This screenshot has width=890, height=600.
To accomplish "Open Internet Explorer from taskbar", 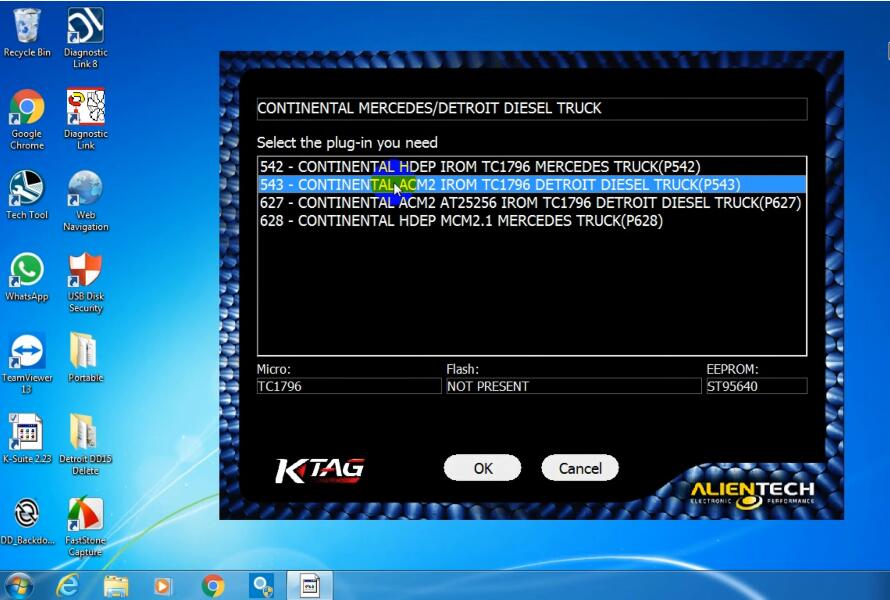I will 68,586.
